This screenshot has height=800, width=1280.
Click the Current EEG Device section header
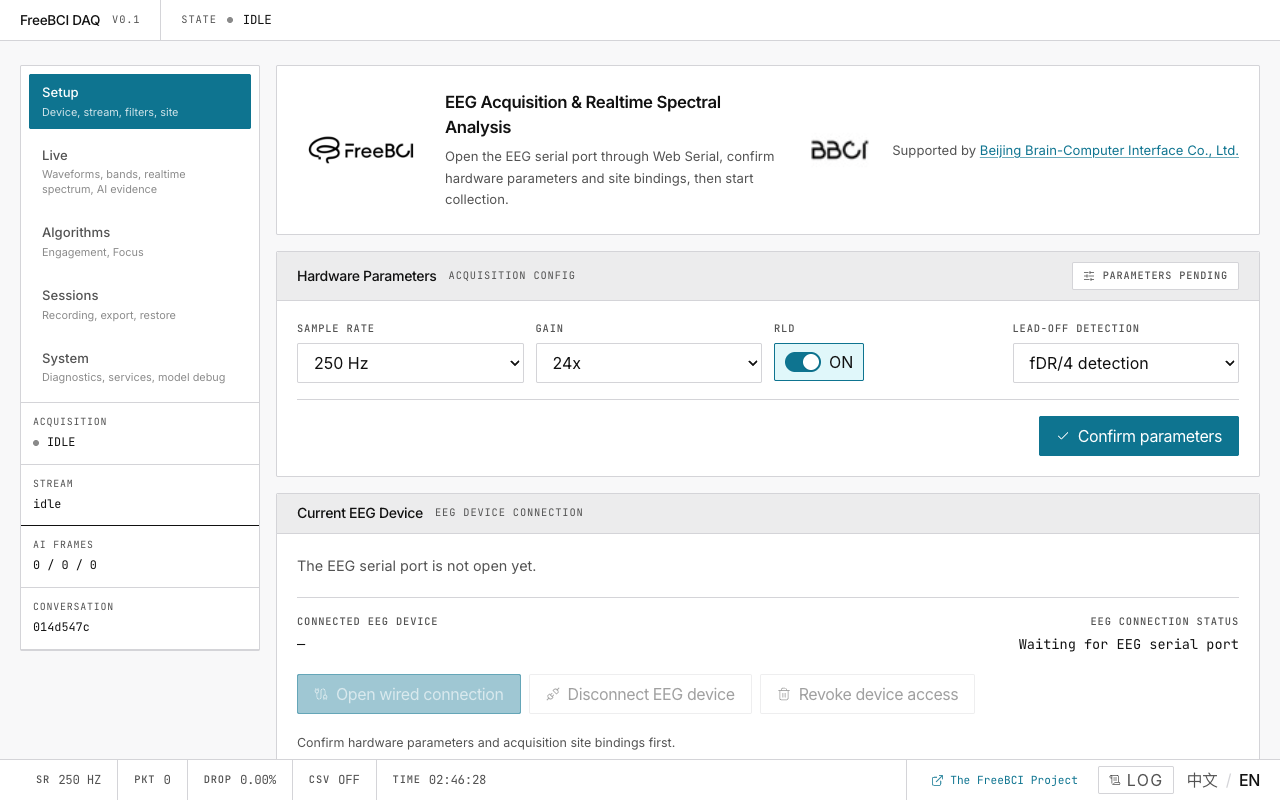767,513
